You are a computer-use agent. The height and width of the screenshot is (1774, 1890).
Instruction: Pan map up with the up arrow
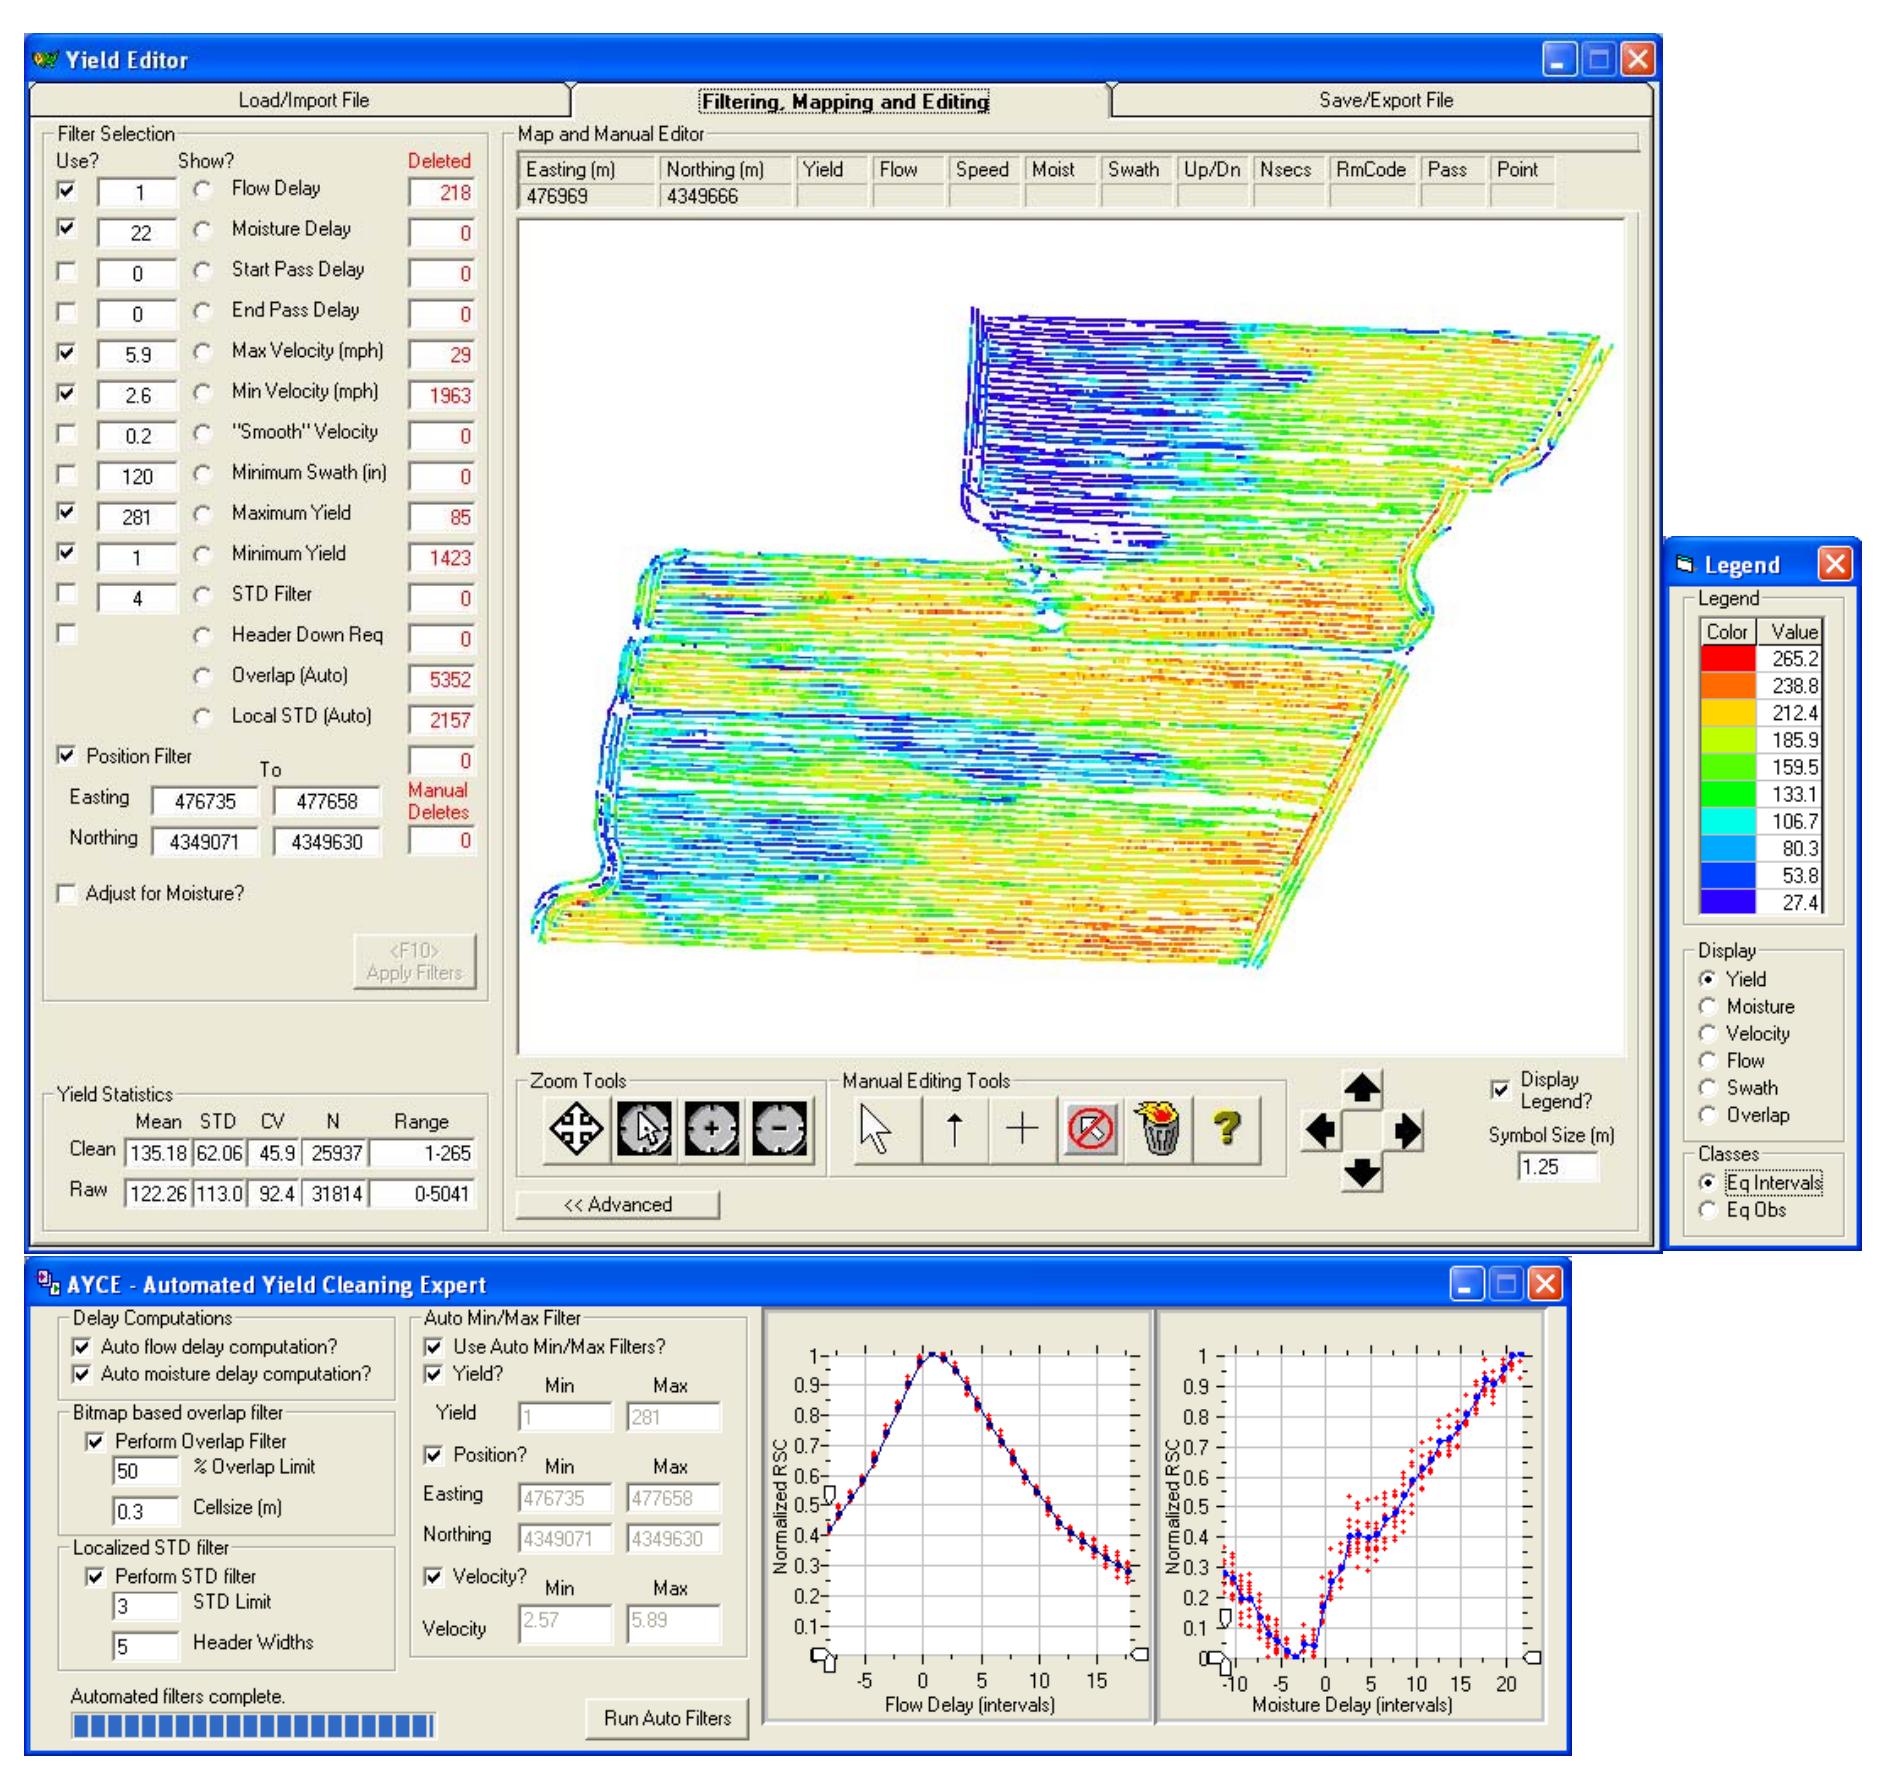pos(1362,1089)
